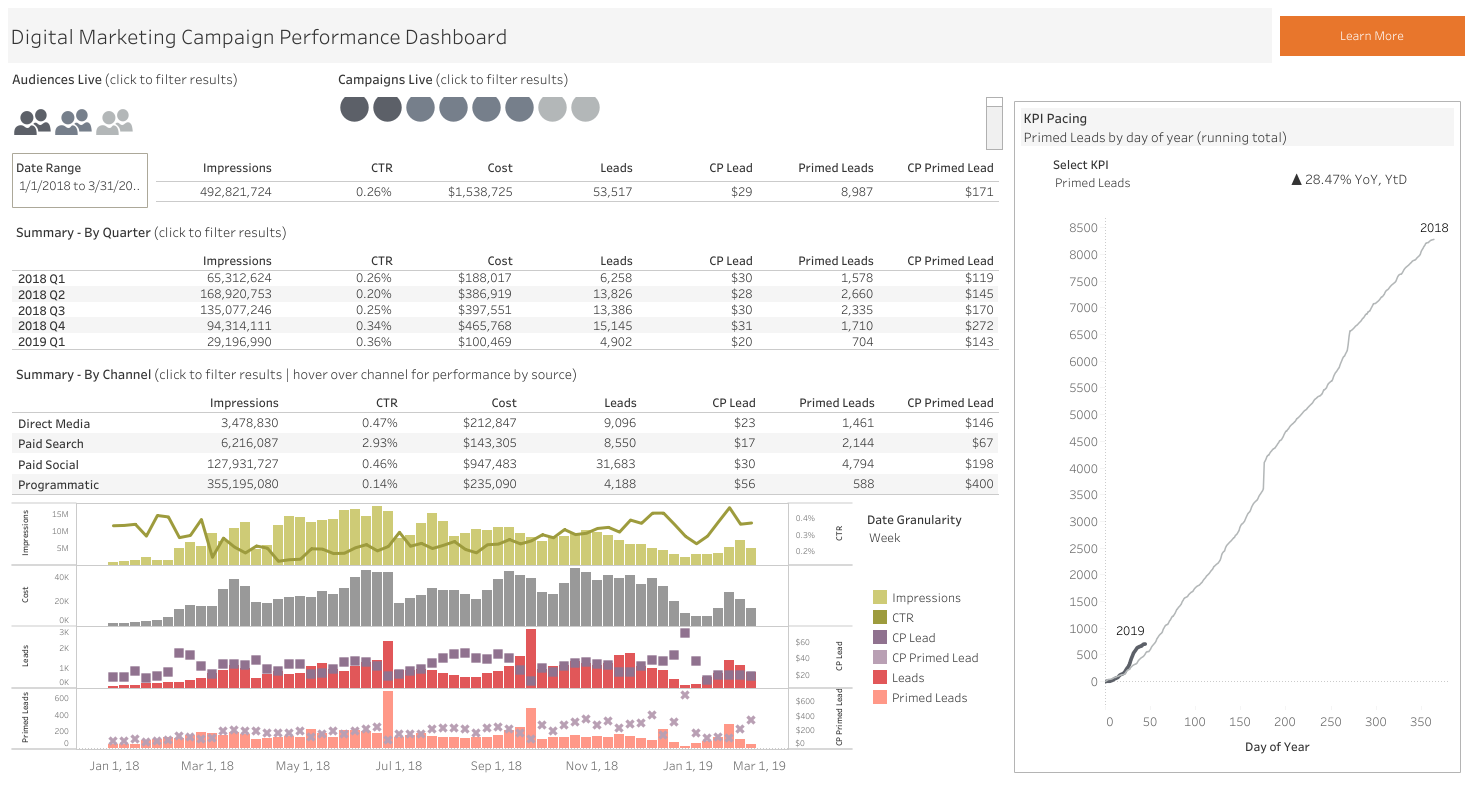Image resolution: width=1479 pixels, height=791 pixels.
Task: Select the Paid Social channel row
Action: (x=505, y=464)
